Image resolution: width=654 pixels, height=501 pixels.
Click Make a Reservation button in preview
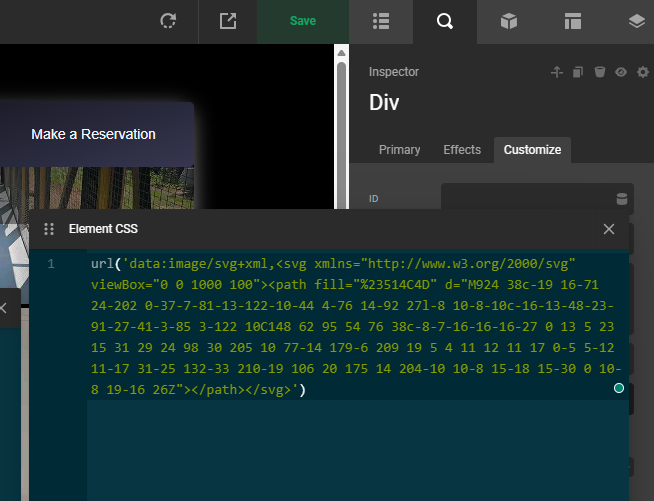93,134
